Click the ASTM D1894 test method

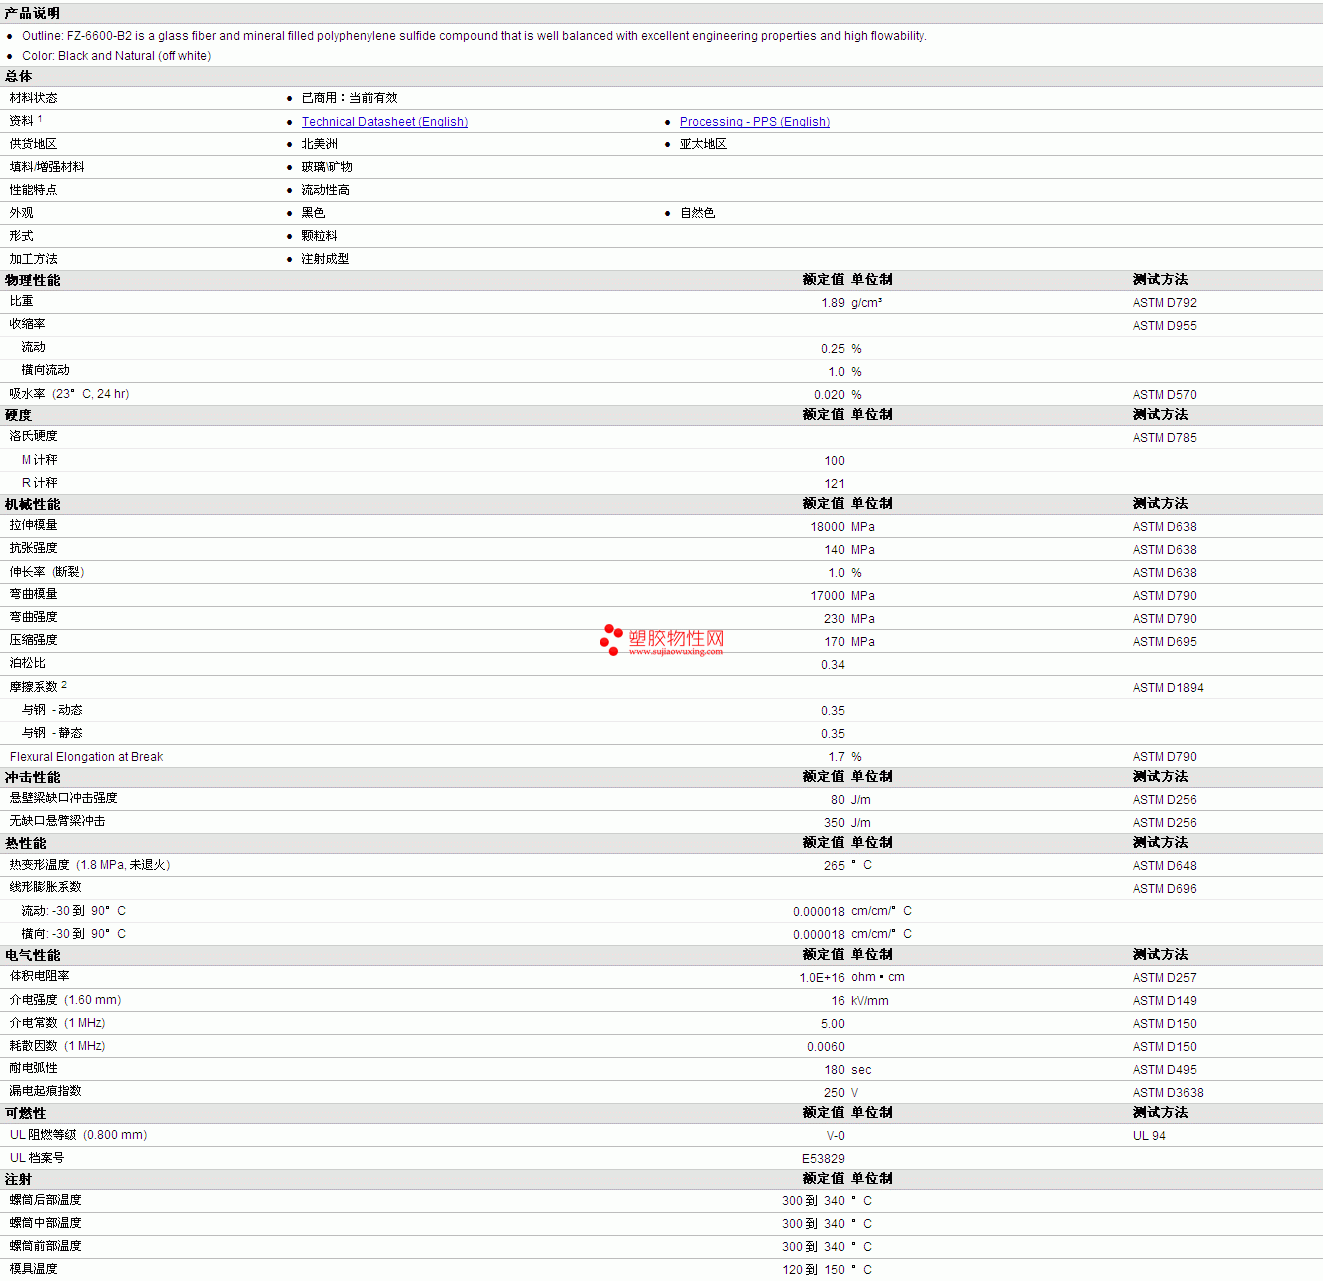[1168, 688]
